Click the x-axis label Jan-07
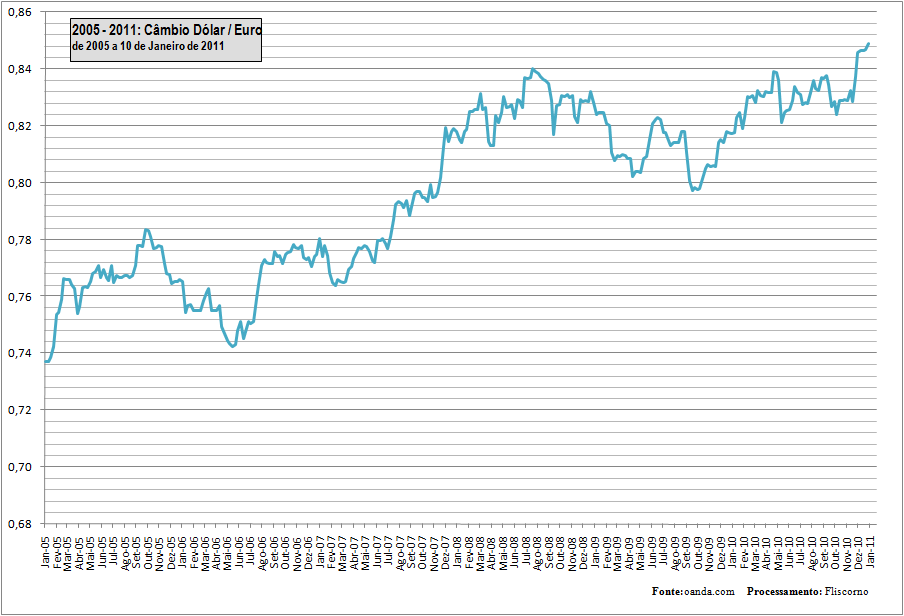This screenshot has width=904, height=616. (x=320, y=552)
